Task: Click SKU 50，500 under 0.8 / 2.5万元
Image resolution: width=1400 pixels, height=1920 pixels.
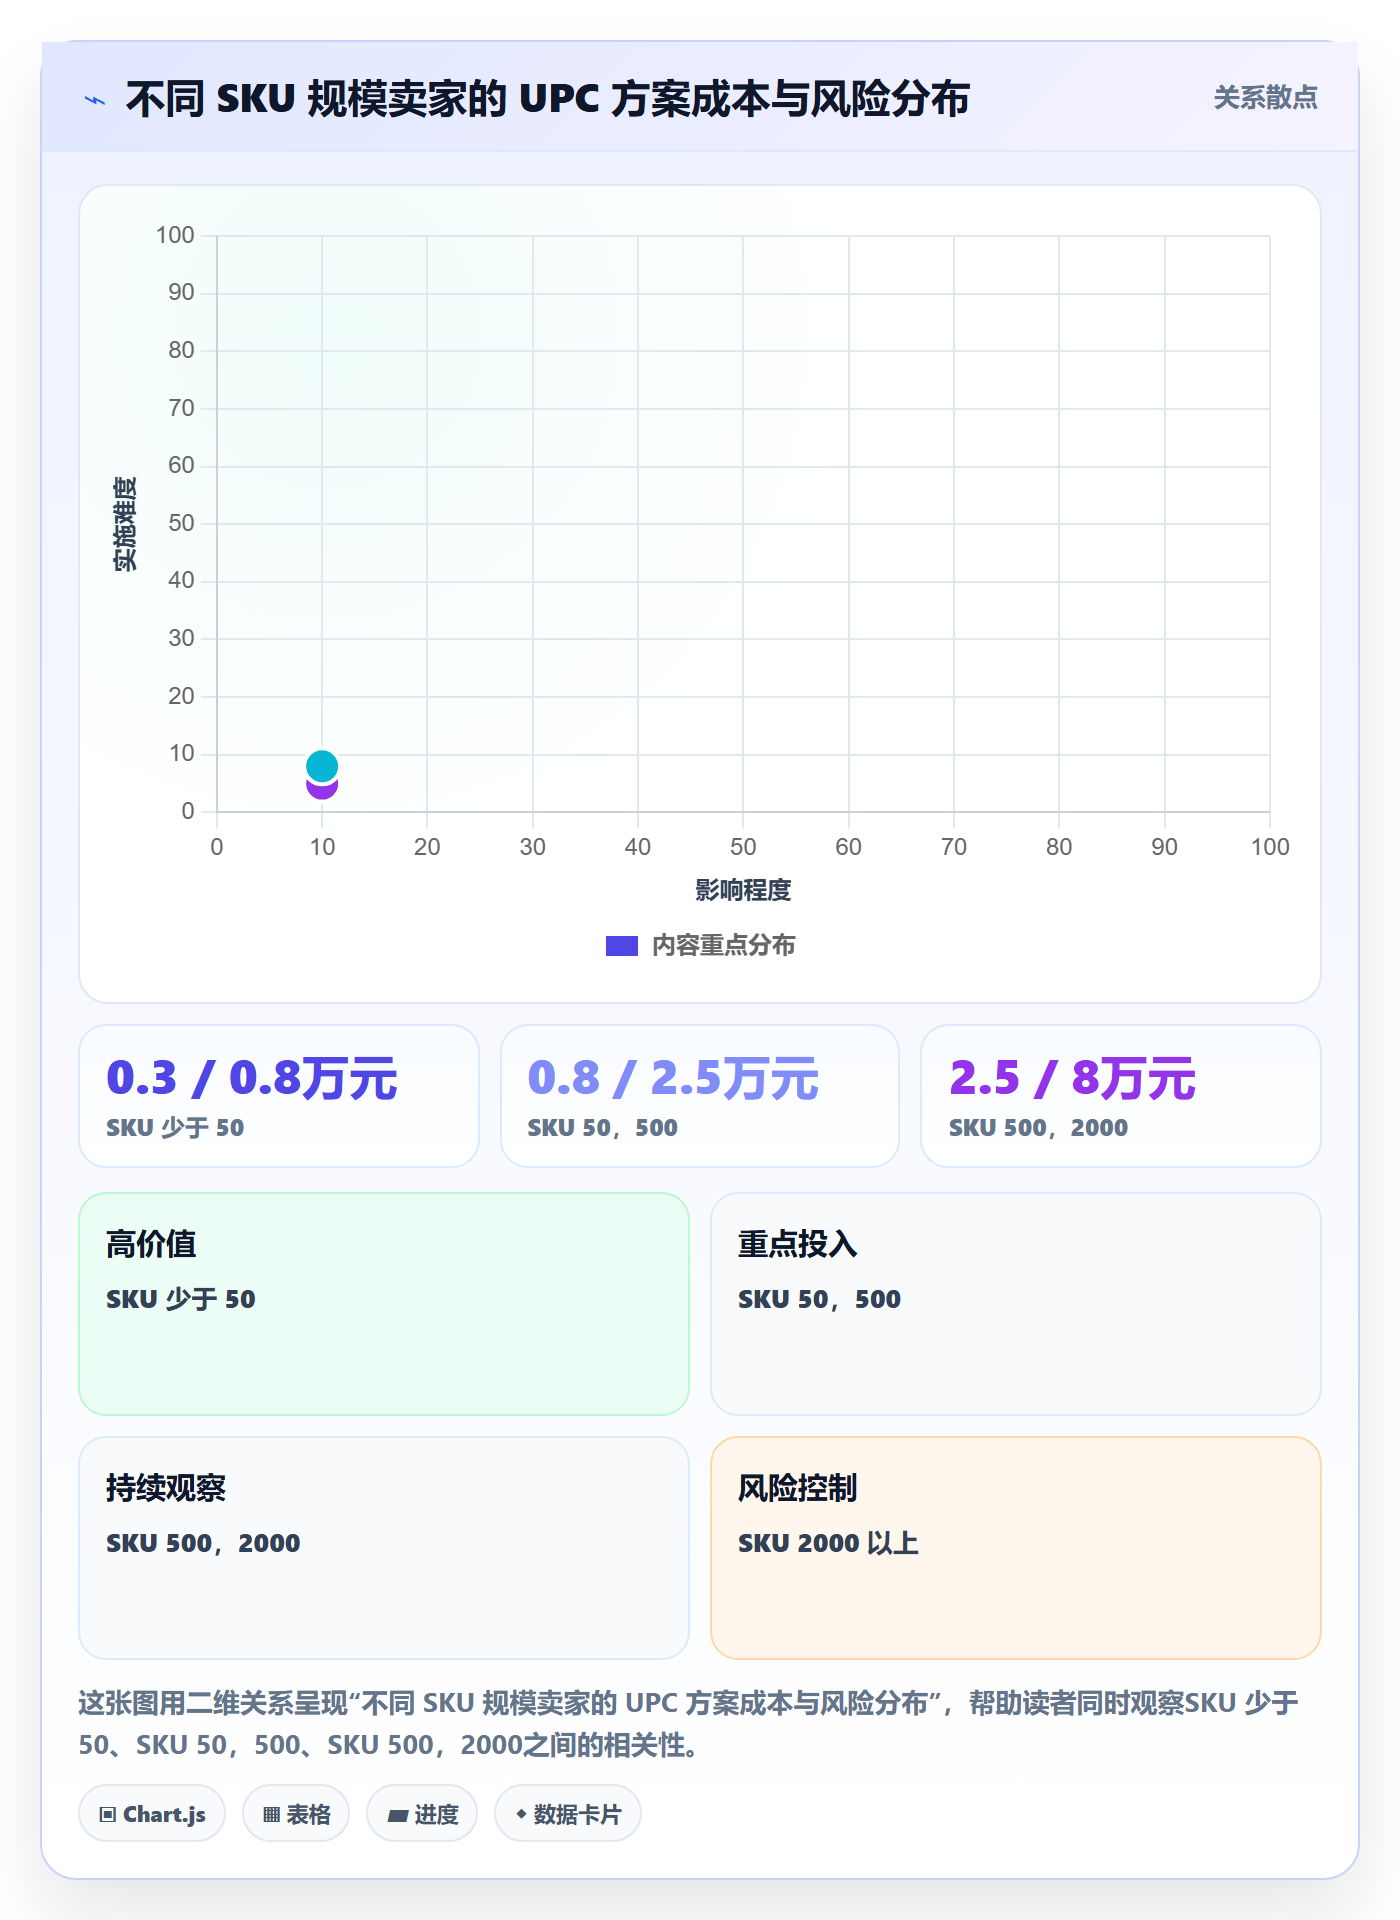Action: [602, 1128]
